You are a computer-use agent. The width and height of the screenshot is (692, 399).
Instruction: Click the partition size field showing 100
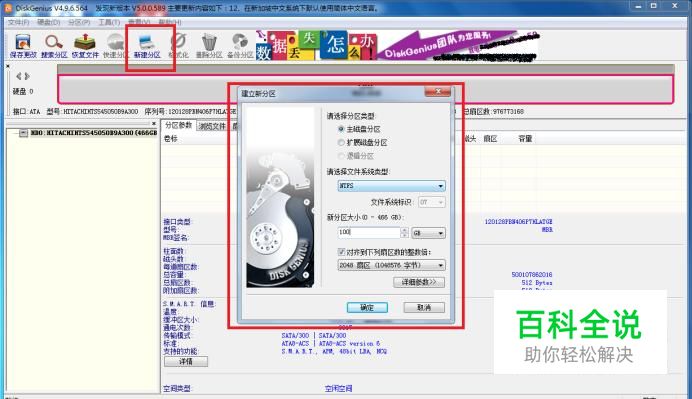tap(369, 232)
